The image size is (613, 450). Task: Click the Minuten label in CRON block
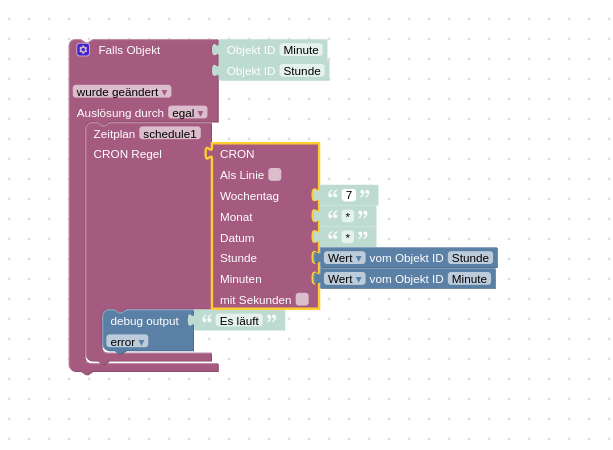pos(241,279)
